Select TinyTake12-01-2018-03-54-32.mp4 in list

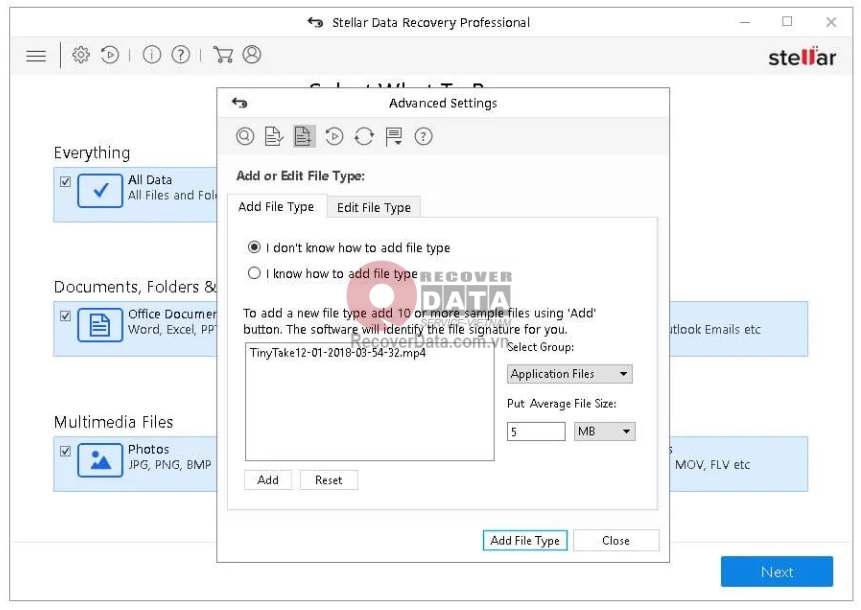tap(338, 352)
